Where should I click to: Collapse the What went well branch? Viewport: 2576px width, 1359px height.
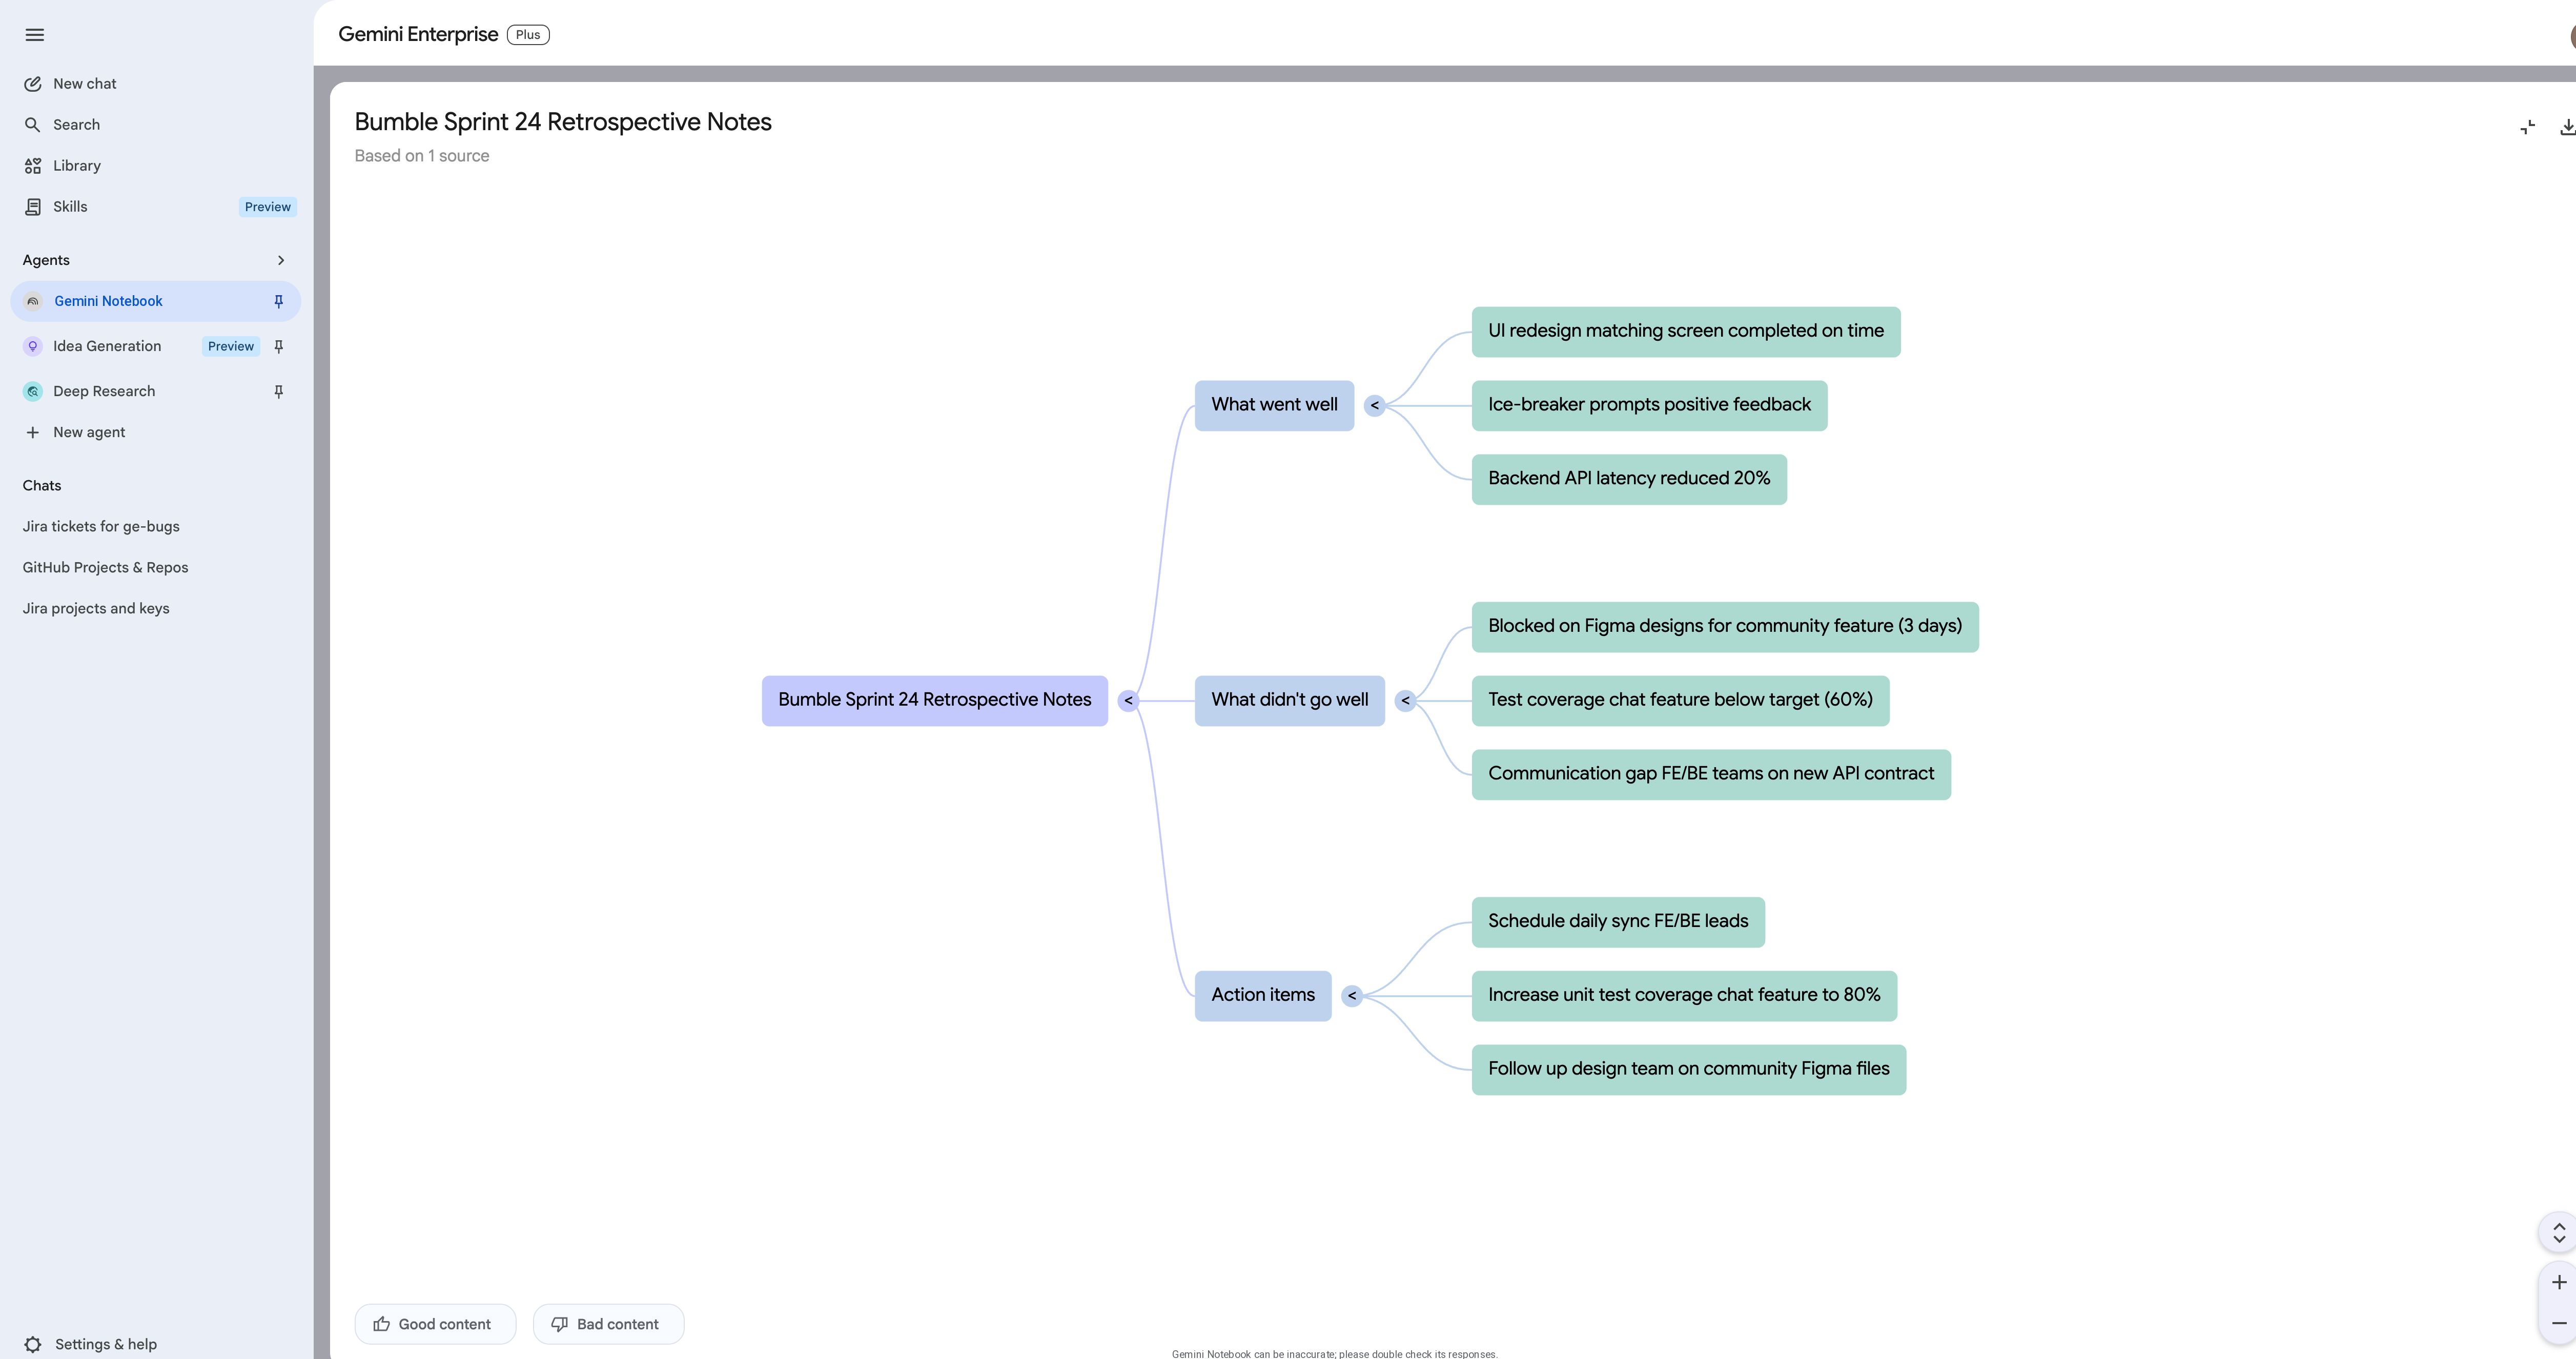point(1375,406)
